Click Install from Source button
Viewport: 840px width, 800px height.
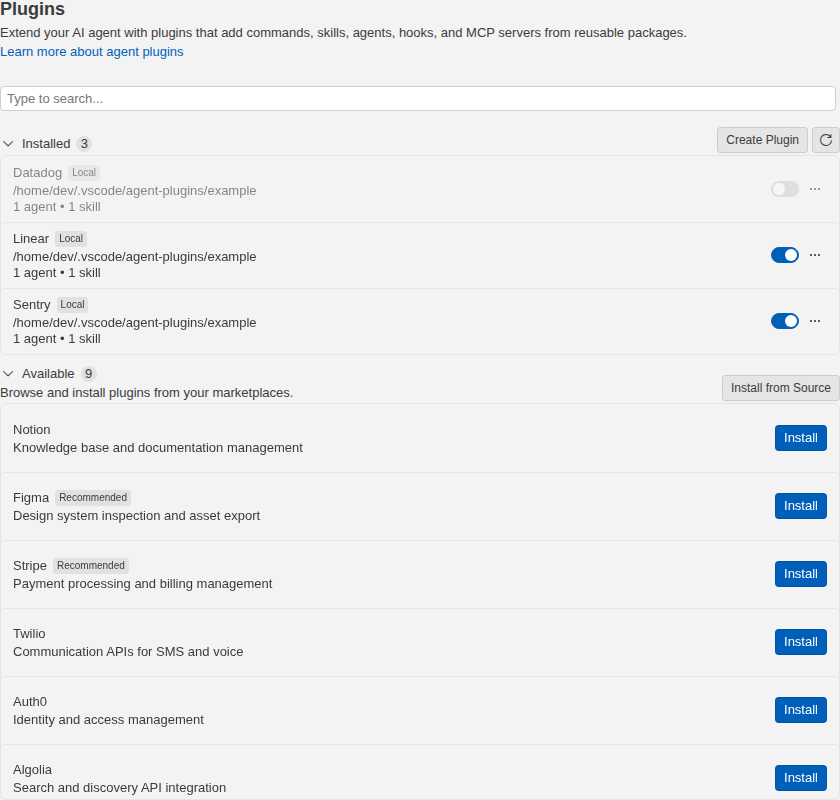781,388
